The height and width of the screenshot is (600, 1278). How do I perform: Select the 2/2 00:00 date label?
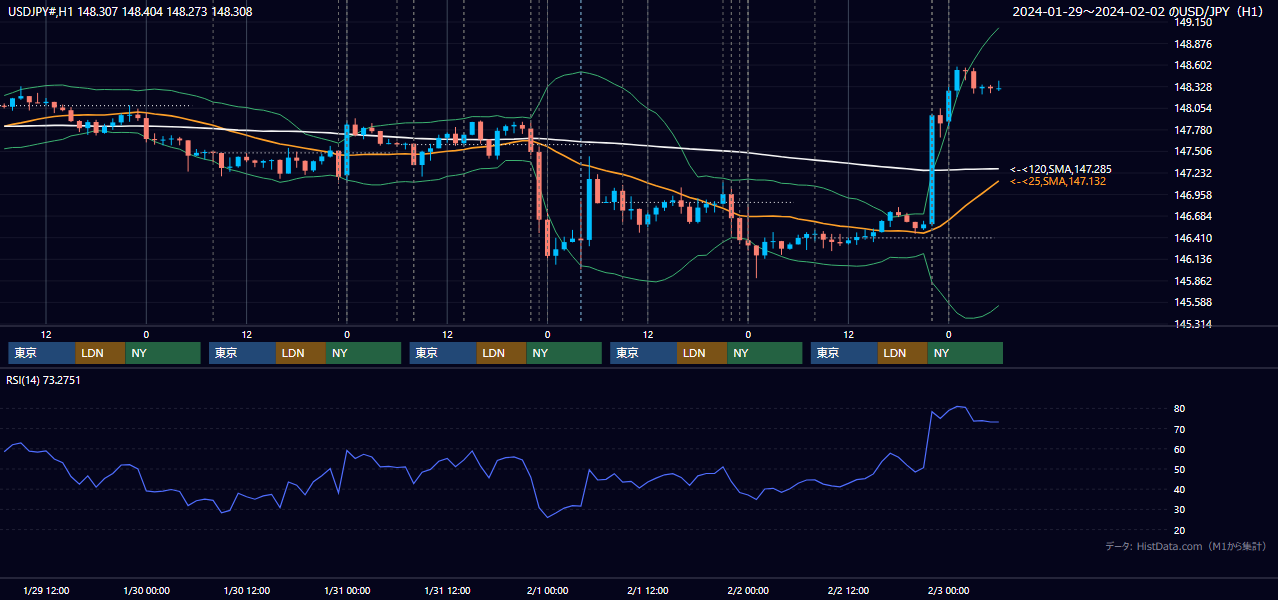(748, 590)
